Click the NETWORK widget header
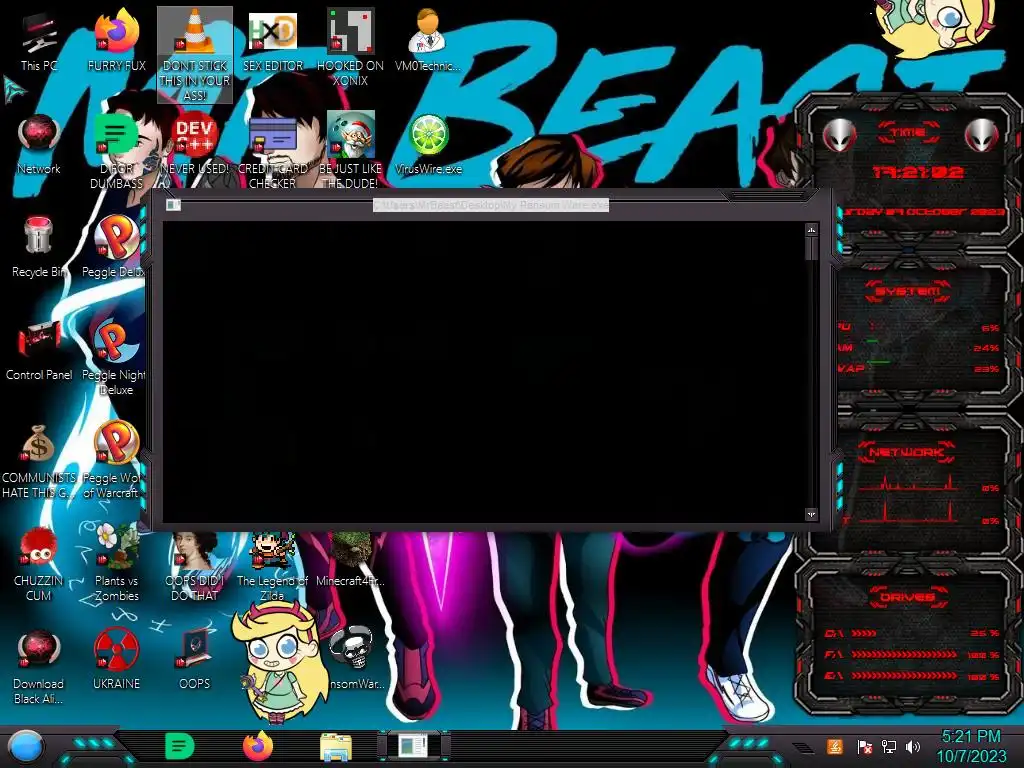Image resolution: width=1024 pixels, height=768 pixels. [x=907, y=452]
